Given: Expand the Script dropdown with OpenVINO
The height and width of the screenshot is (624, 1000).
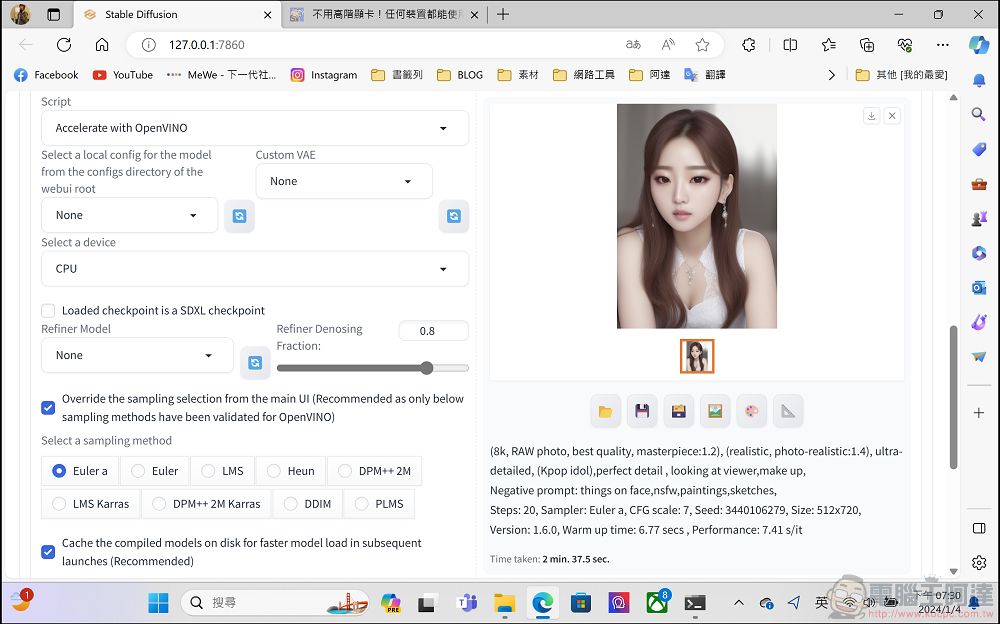Looking at the screenshot, I should (255, 128).
